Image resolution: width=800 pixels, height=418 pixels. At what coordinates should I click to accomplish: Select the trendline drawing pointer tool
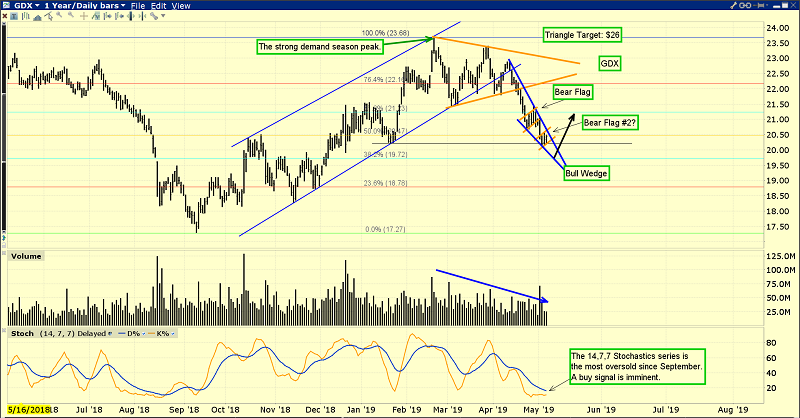coord(48,16)
